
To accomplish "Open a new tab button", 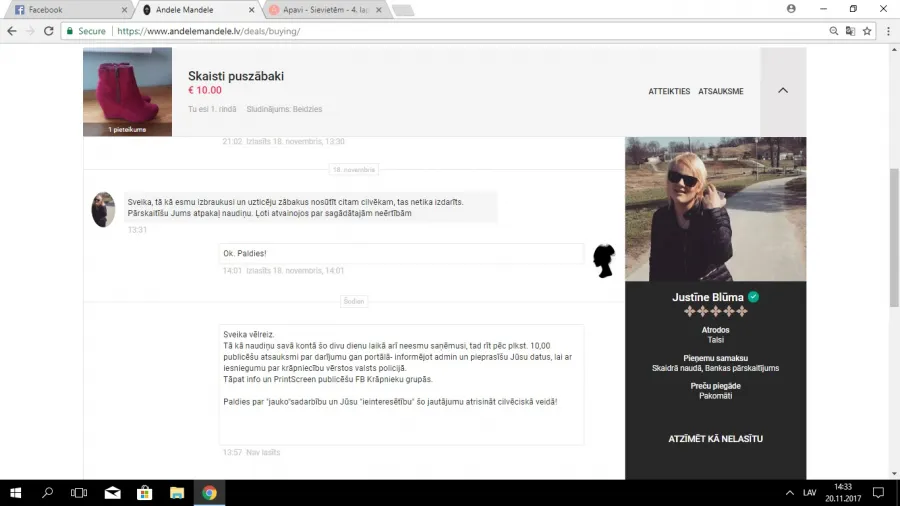I will tap(403, 10).
